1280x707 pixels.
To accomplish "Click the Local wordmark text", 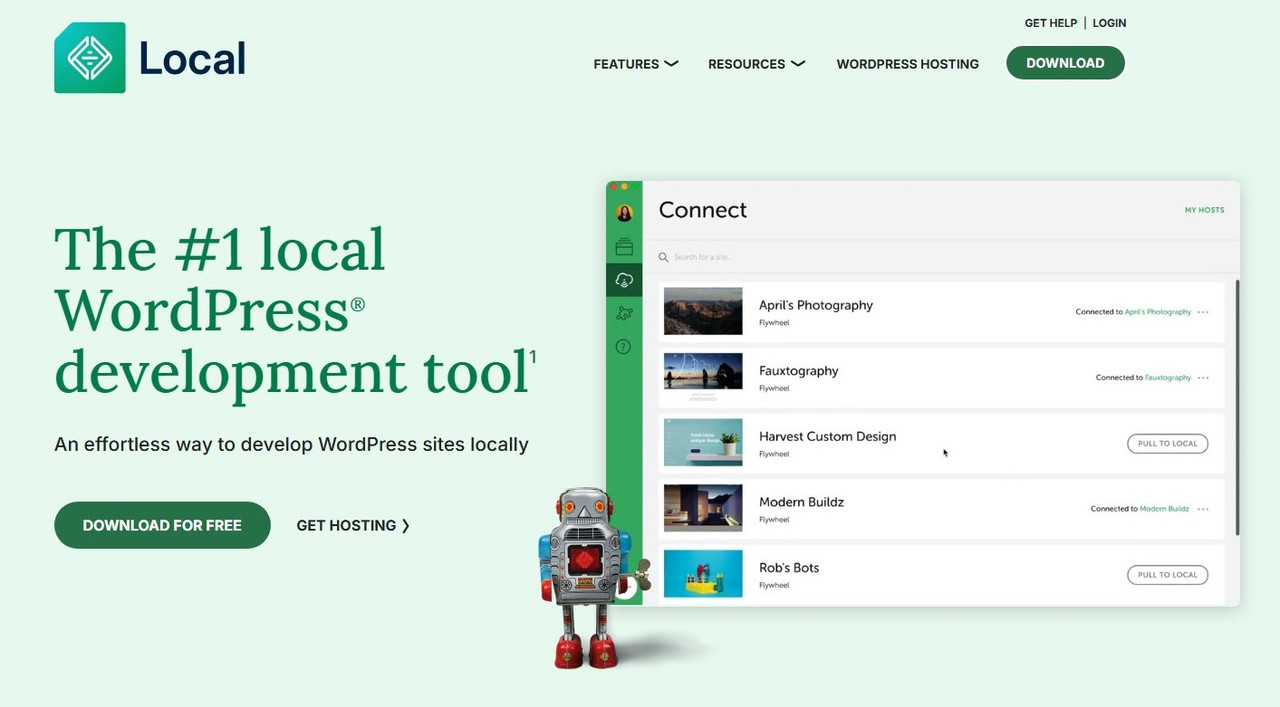I will point(192,58).
